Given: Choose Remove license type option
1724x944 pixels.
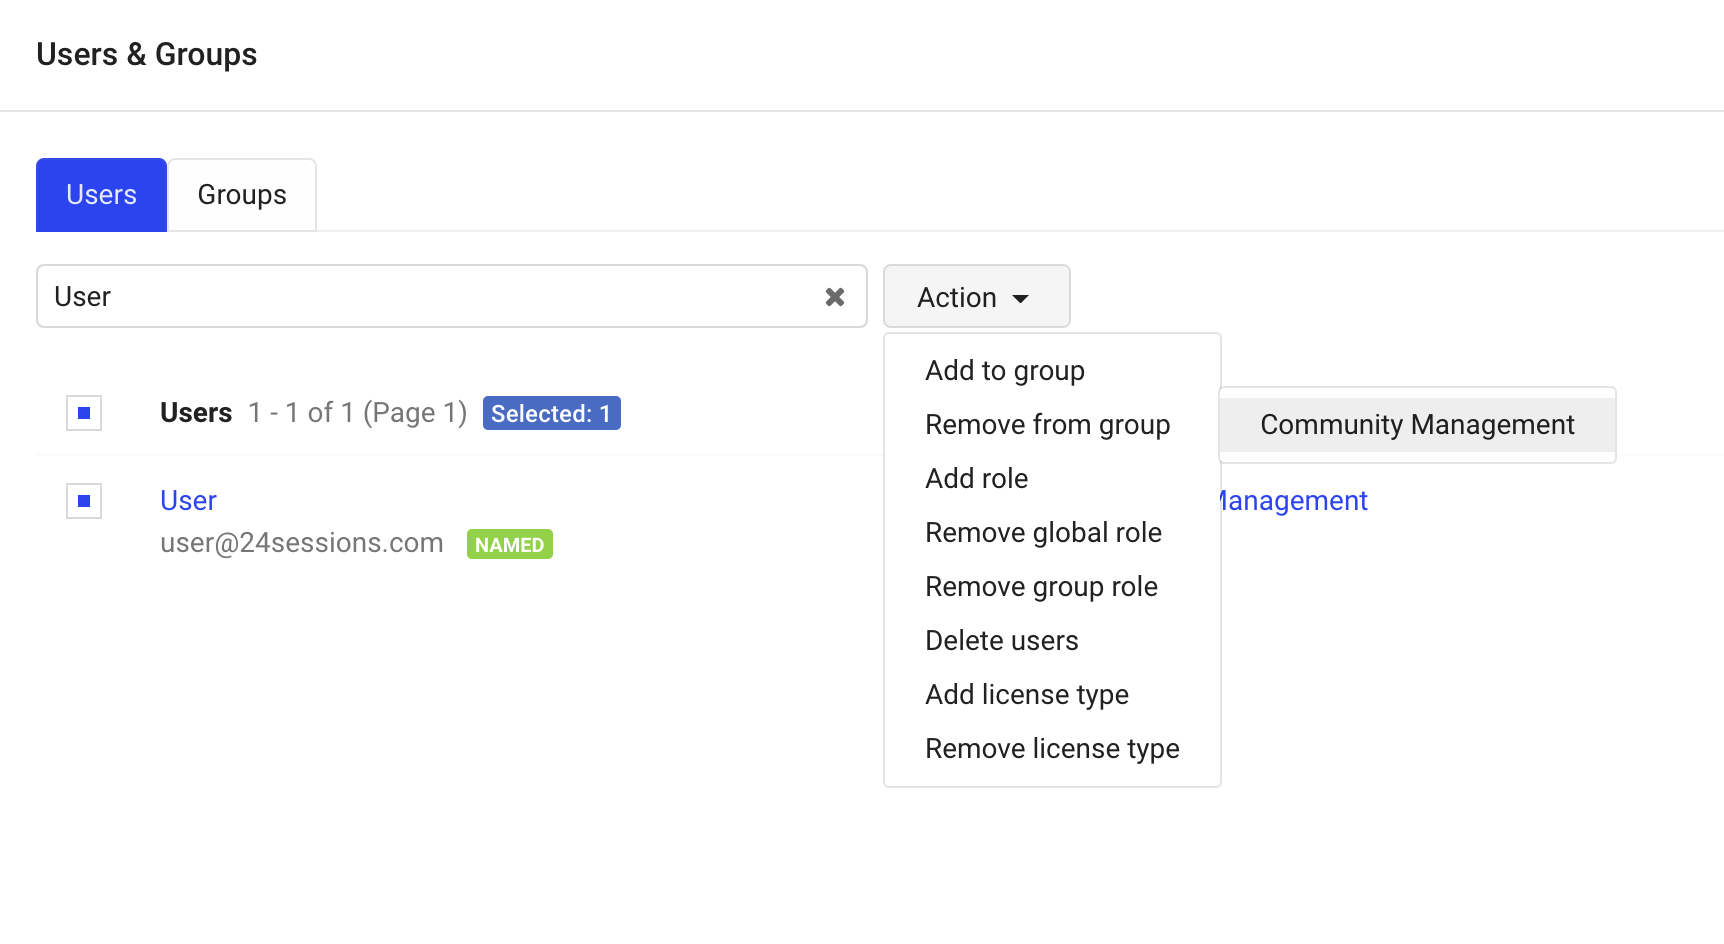Looking at the screenshot, I should coord(1052,749).
